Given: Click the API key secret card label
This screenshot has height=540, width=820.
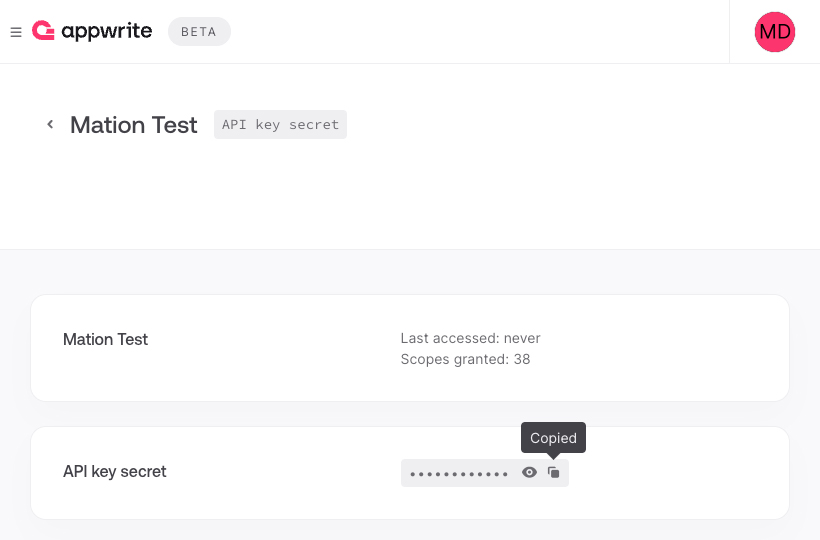Looking at the screenshot, I should click(115, 472).
